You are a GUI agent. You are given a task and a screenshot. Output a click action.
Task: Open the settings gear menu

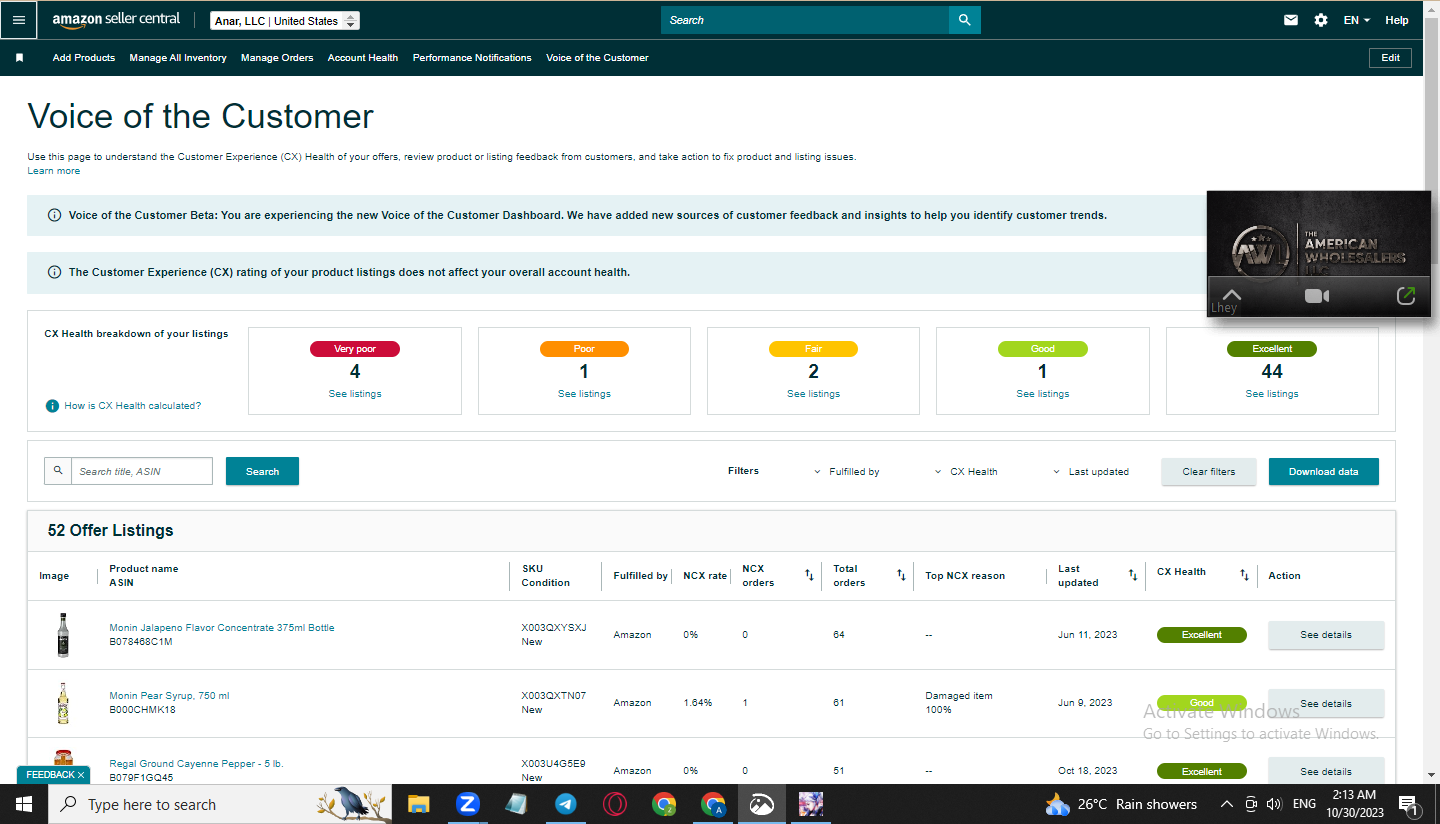[1321, 20]
